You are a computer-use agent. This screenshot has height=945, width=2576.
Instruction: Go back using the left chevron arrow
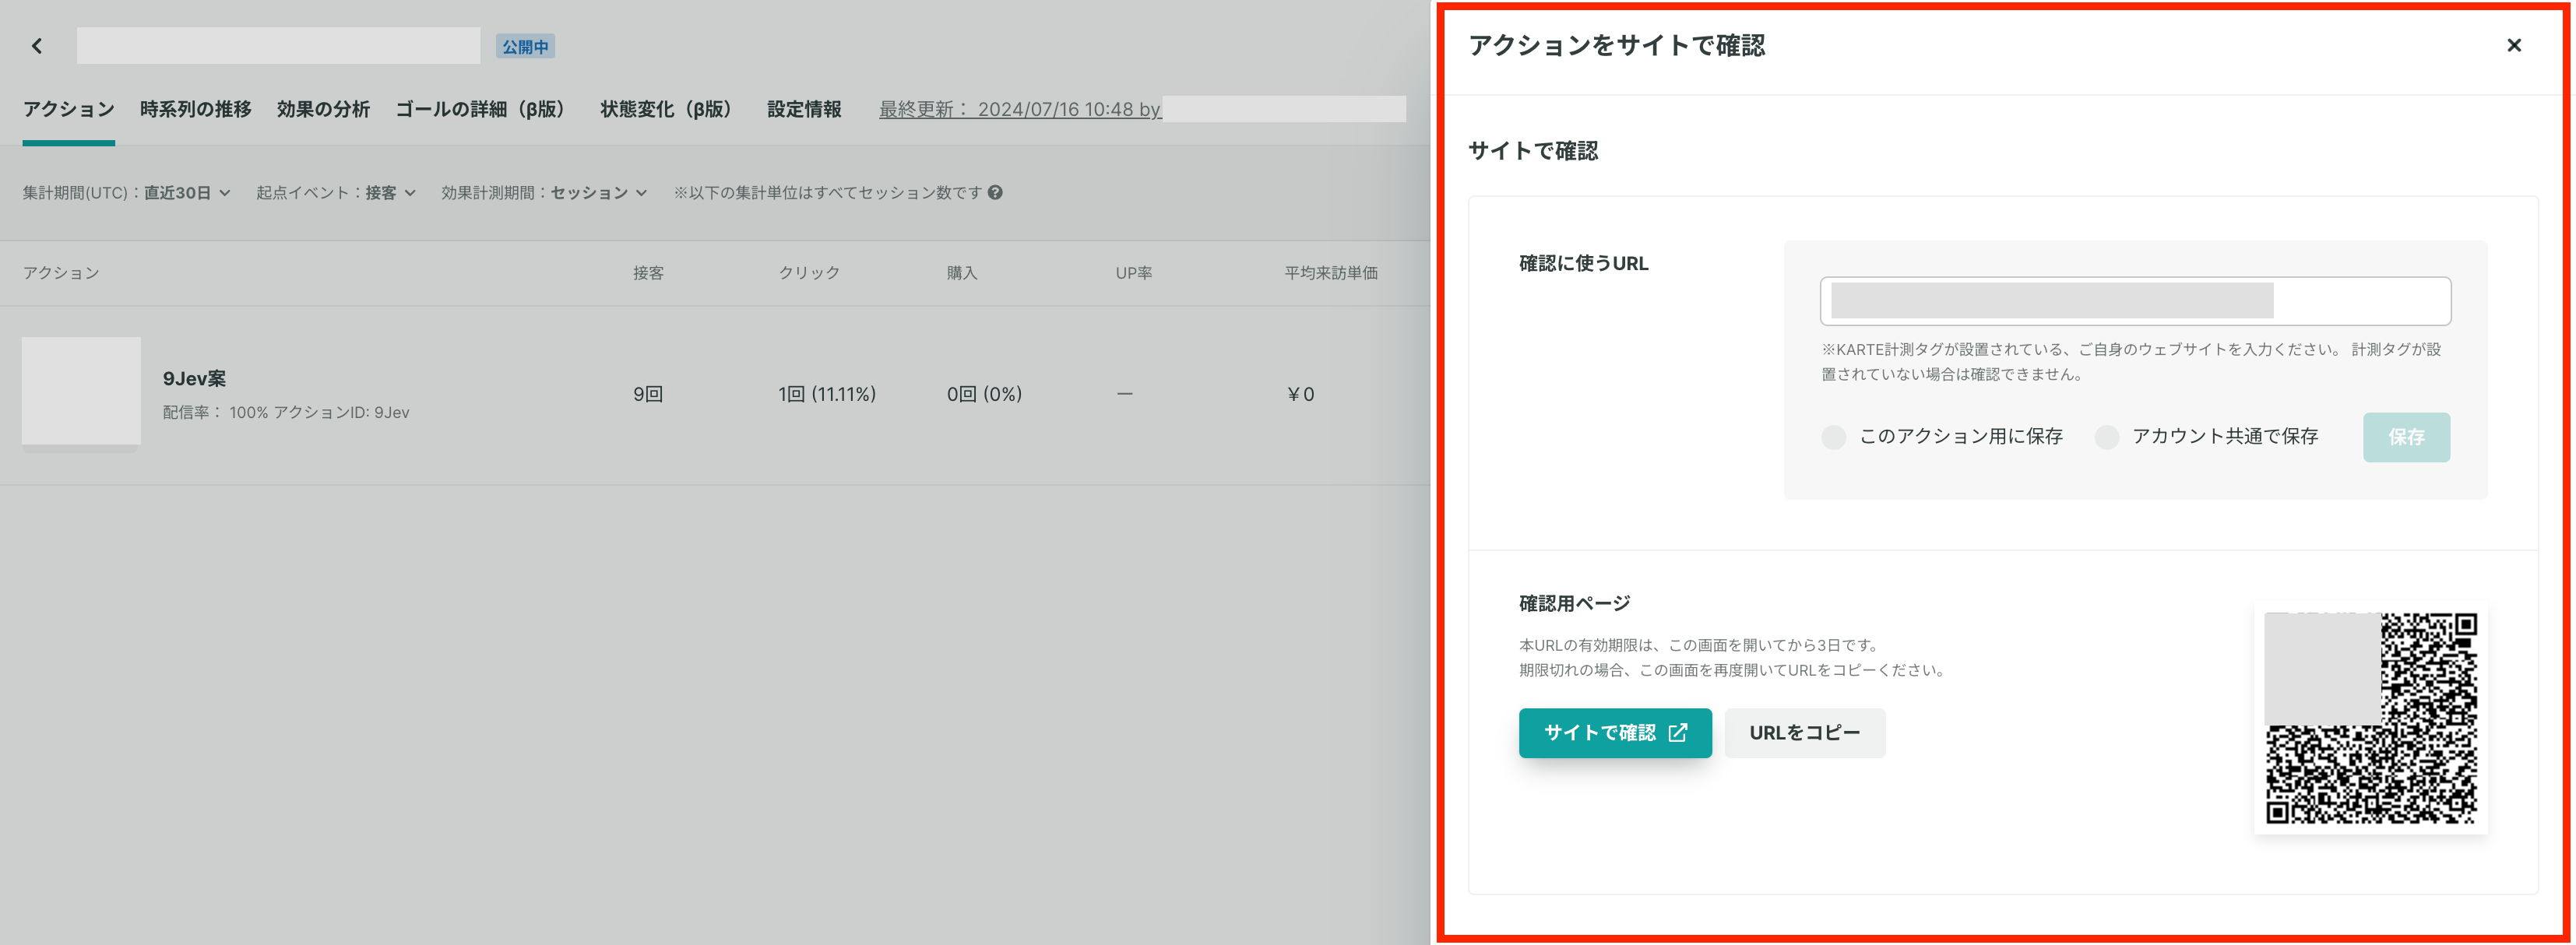pyautogui.click(x=37, y=46)
